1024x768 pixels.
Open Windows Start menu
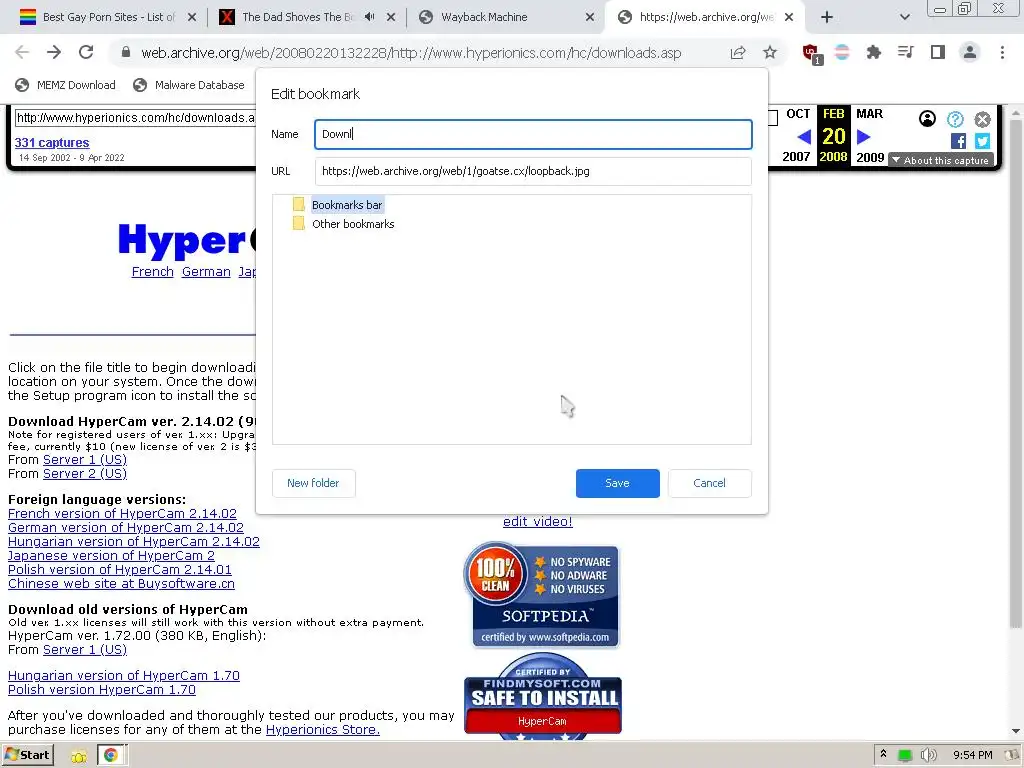tap(27, 755)
